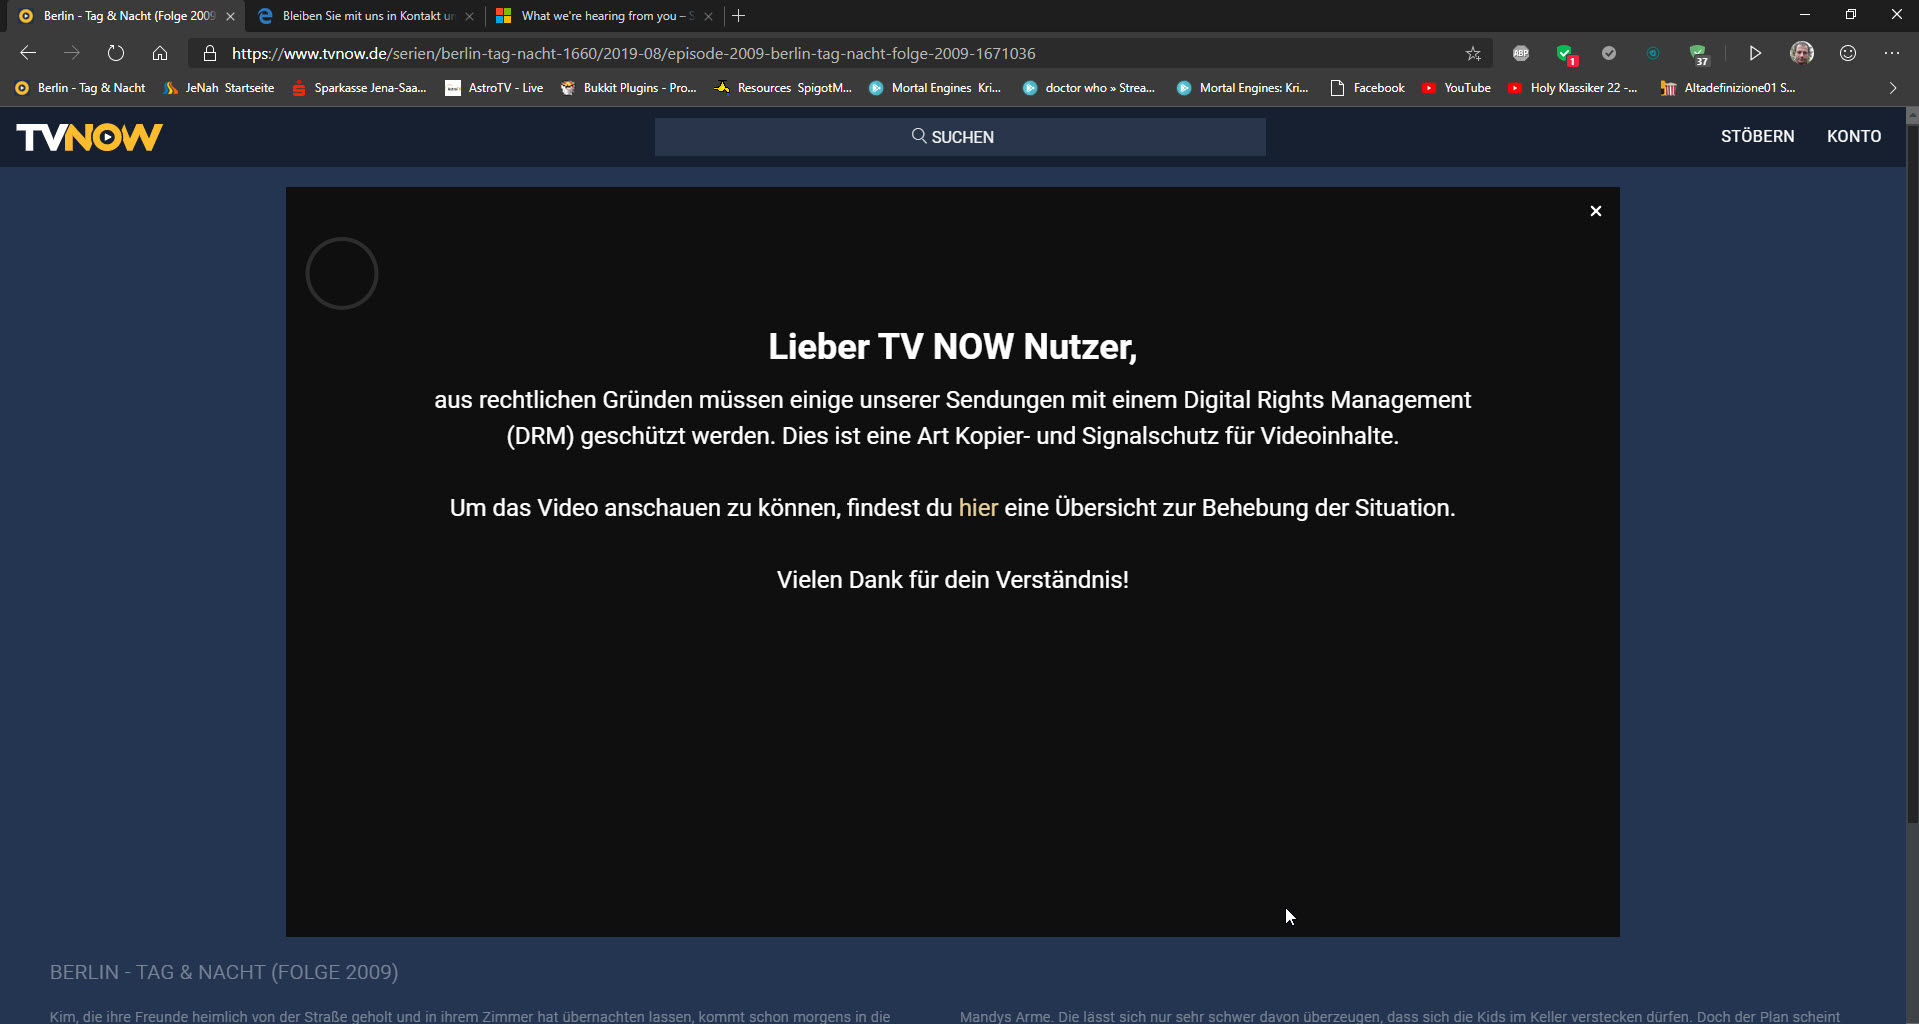Open Mortal Engines: Kri... bookmark with colon
1919x1024 pixels.
1243,88
